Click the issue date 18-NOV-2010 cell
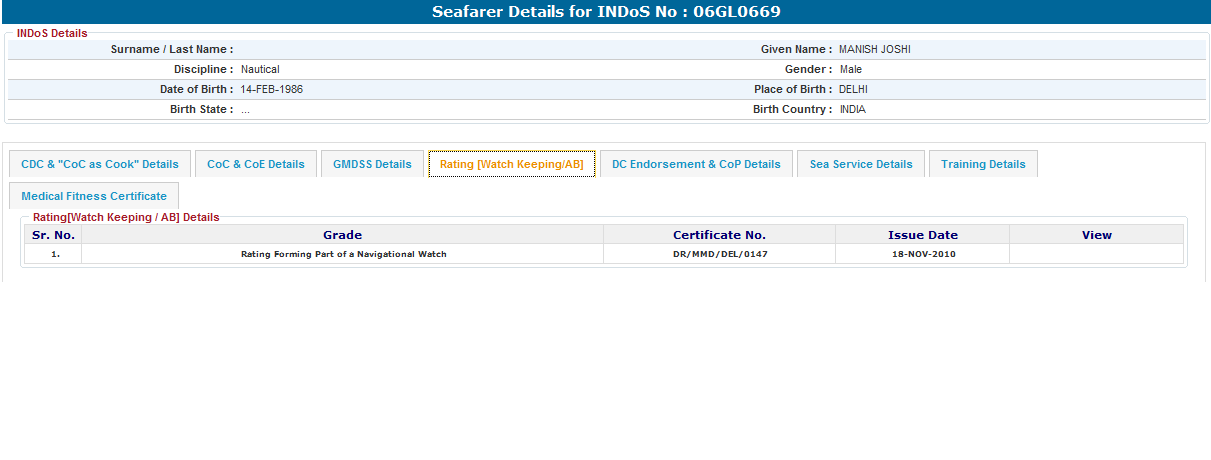This screenshot has height=460, width=1211. pos(922,254)
